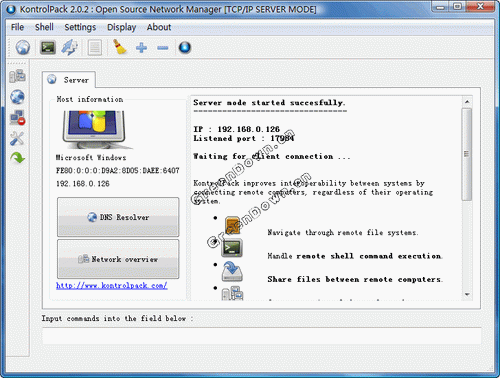Click the DNS Resolver button

(118, 217)
